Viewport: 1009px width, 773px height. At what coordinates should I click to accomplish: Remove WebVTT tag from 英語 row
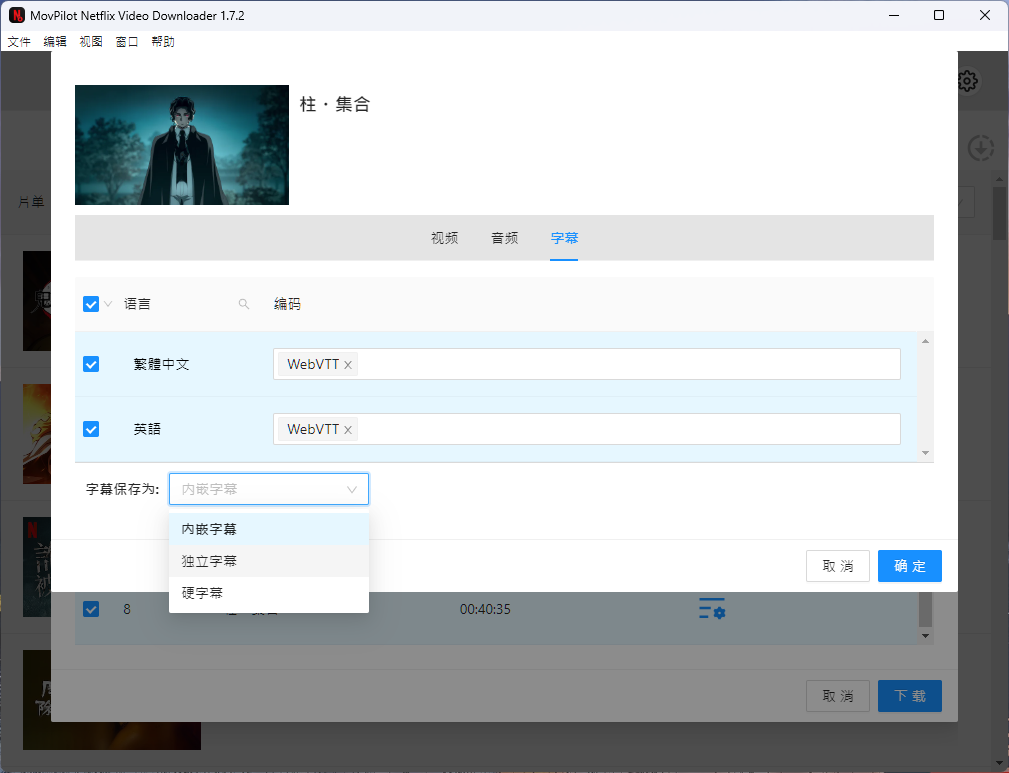(x=348, y=430)
